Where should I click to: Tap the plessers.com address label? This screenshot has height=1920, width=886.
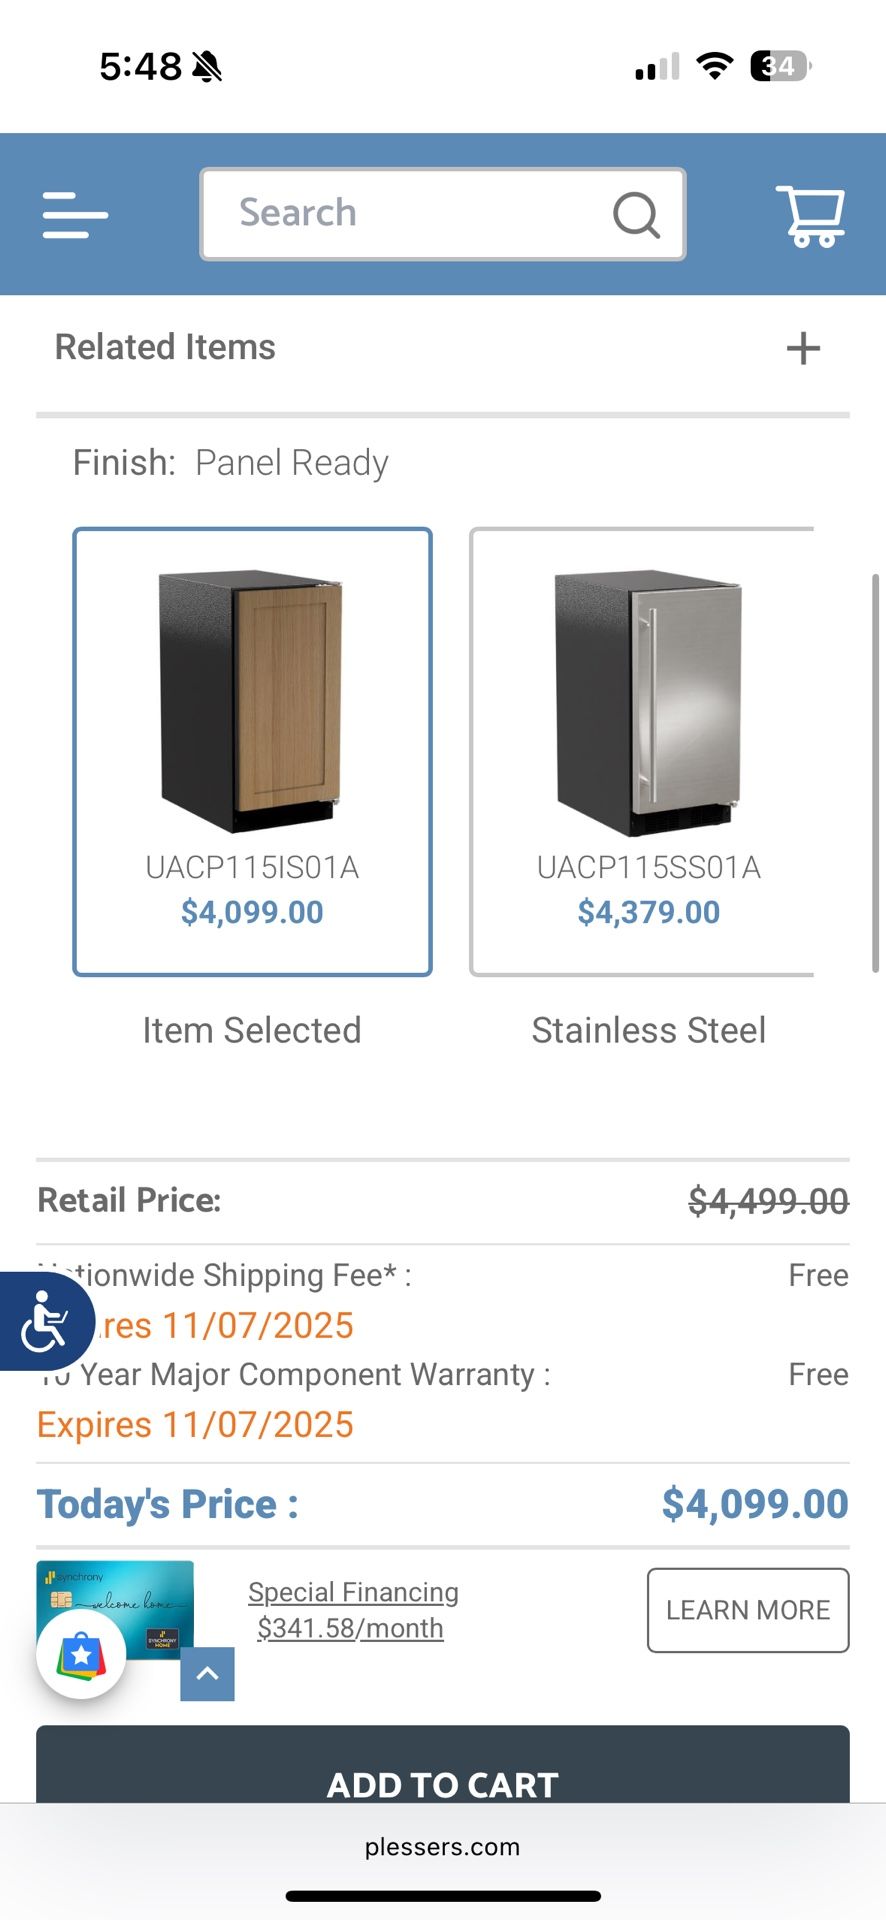443,1848
